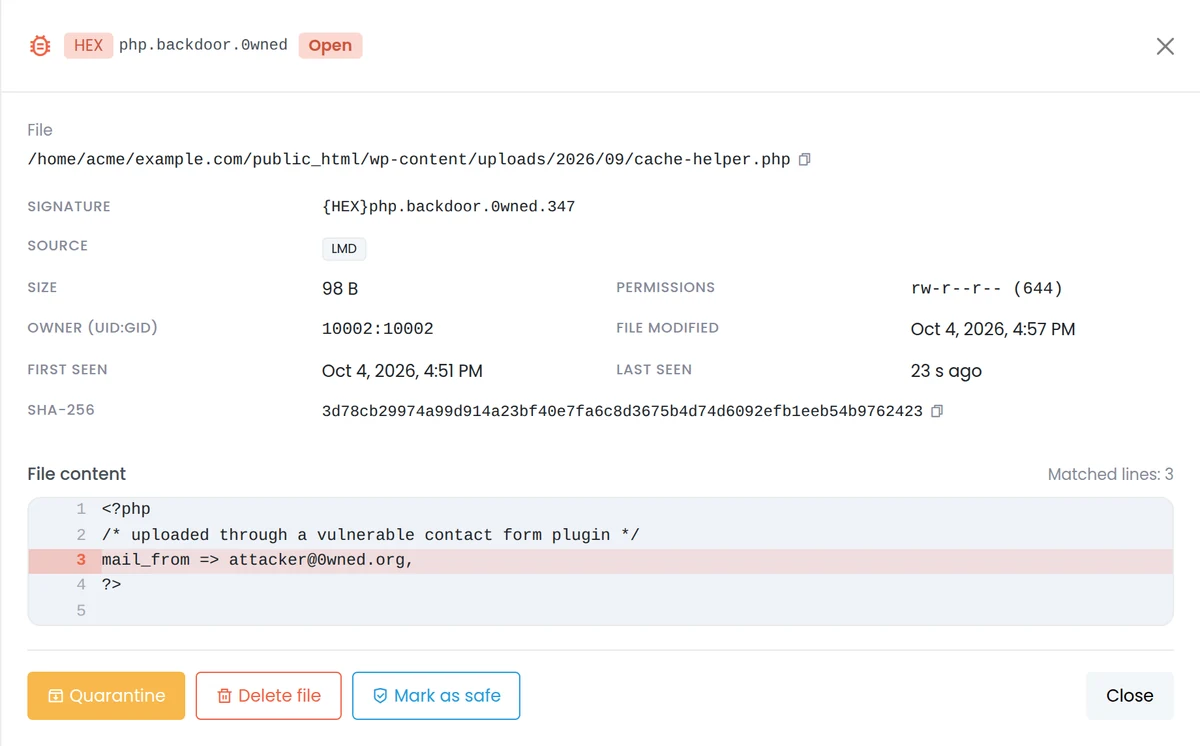
Task: Select the size value 98 B
Action: tap(340, 288)
